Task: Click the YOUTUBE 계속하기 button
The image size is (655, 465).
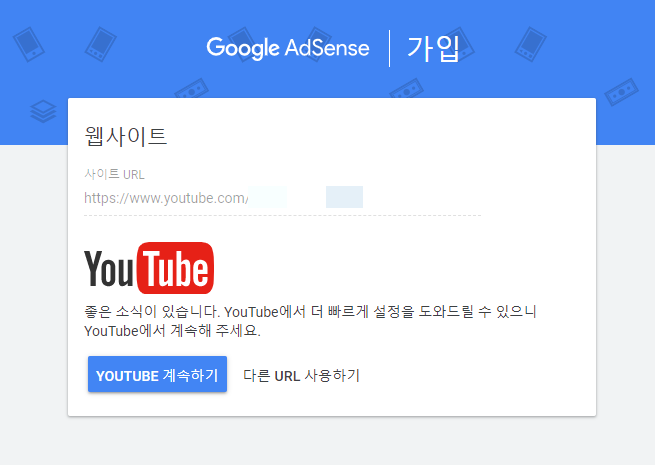Action: point(157,374)
